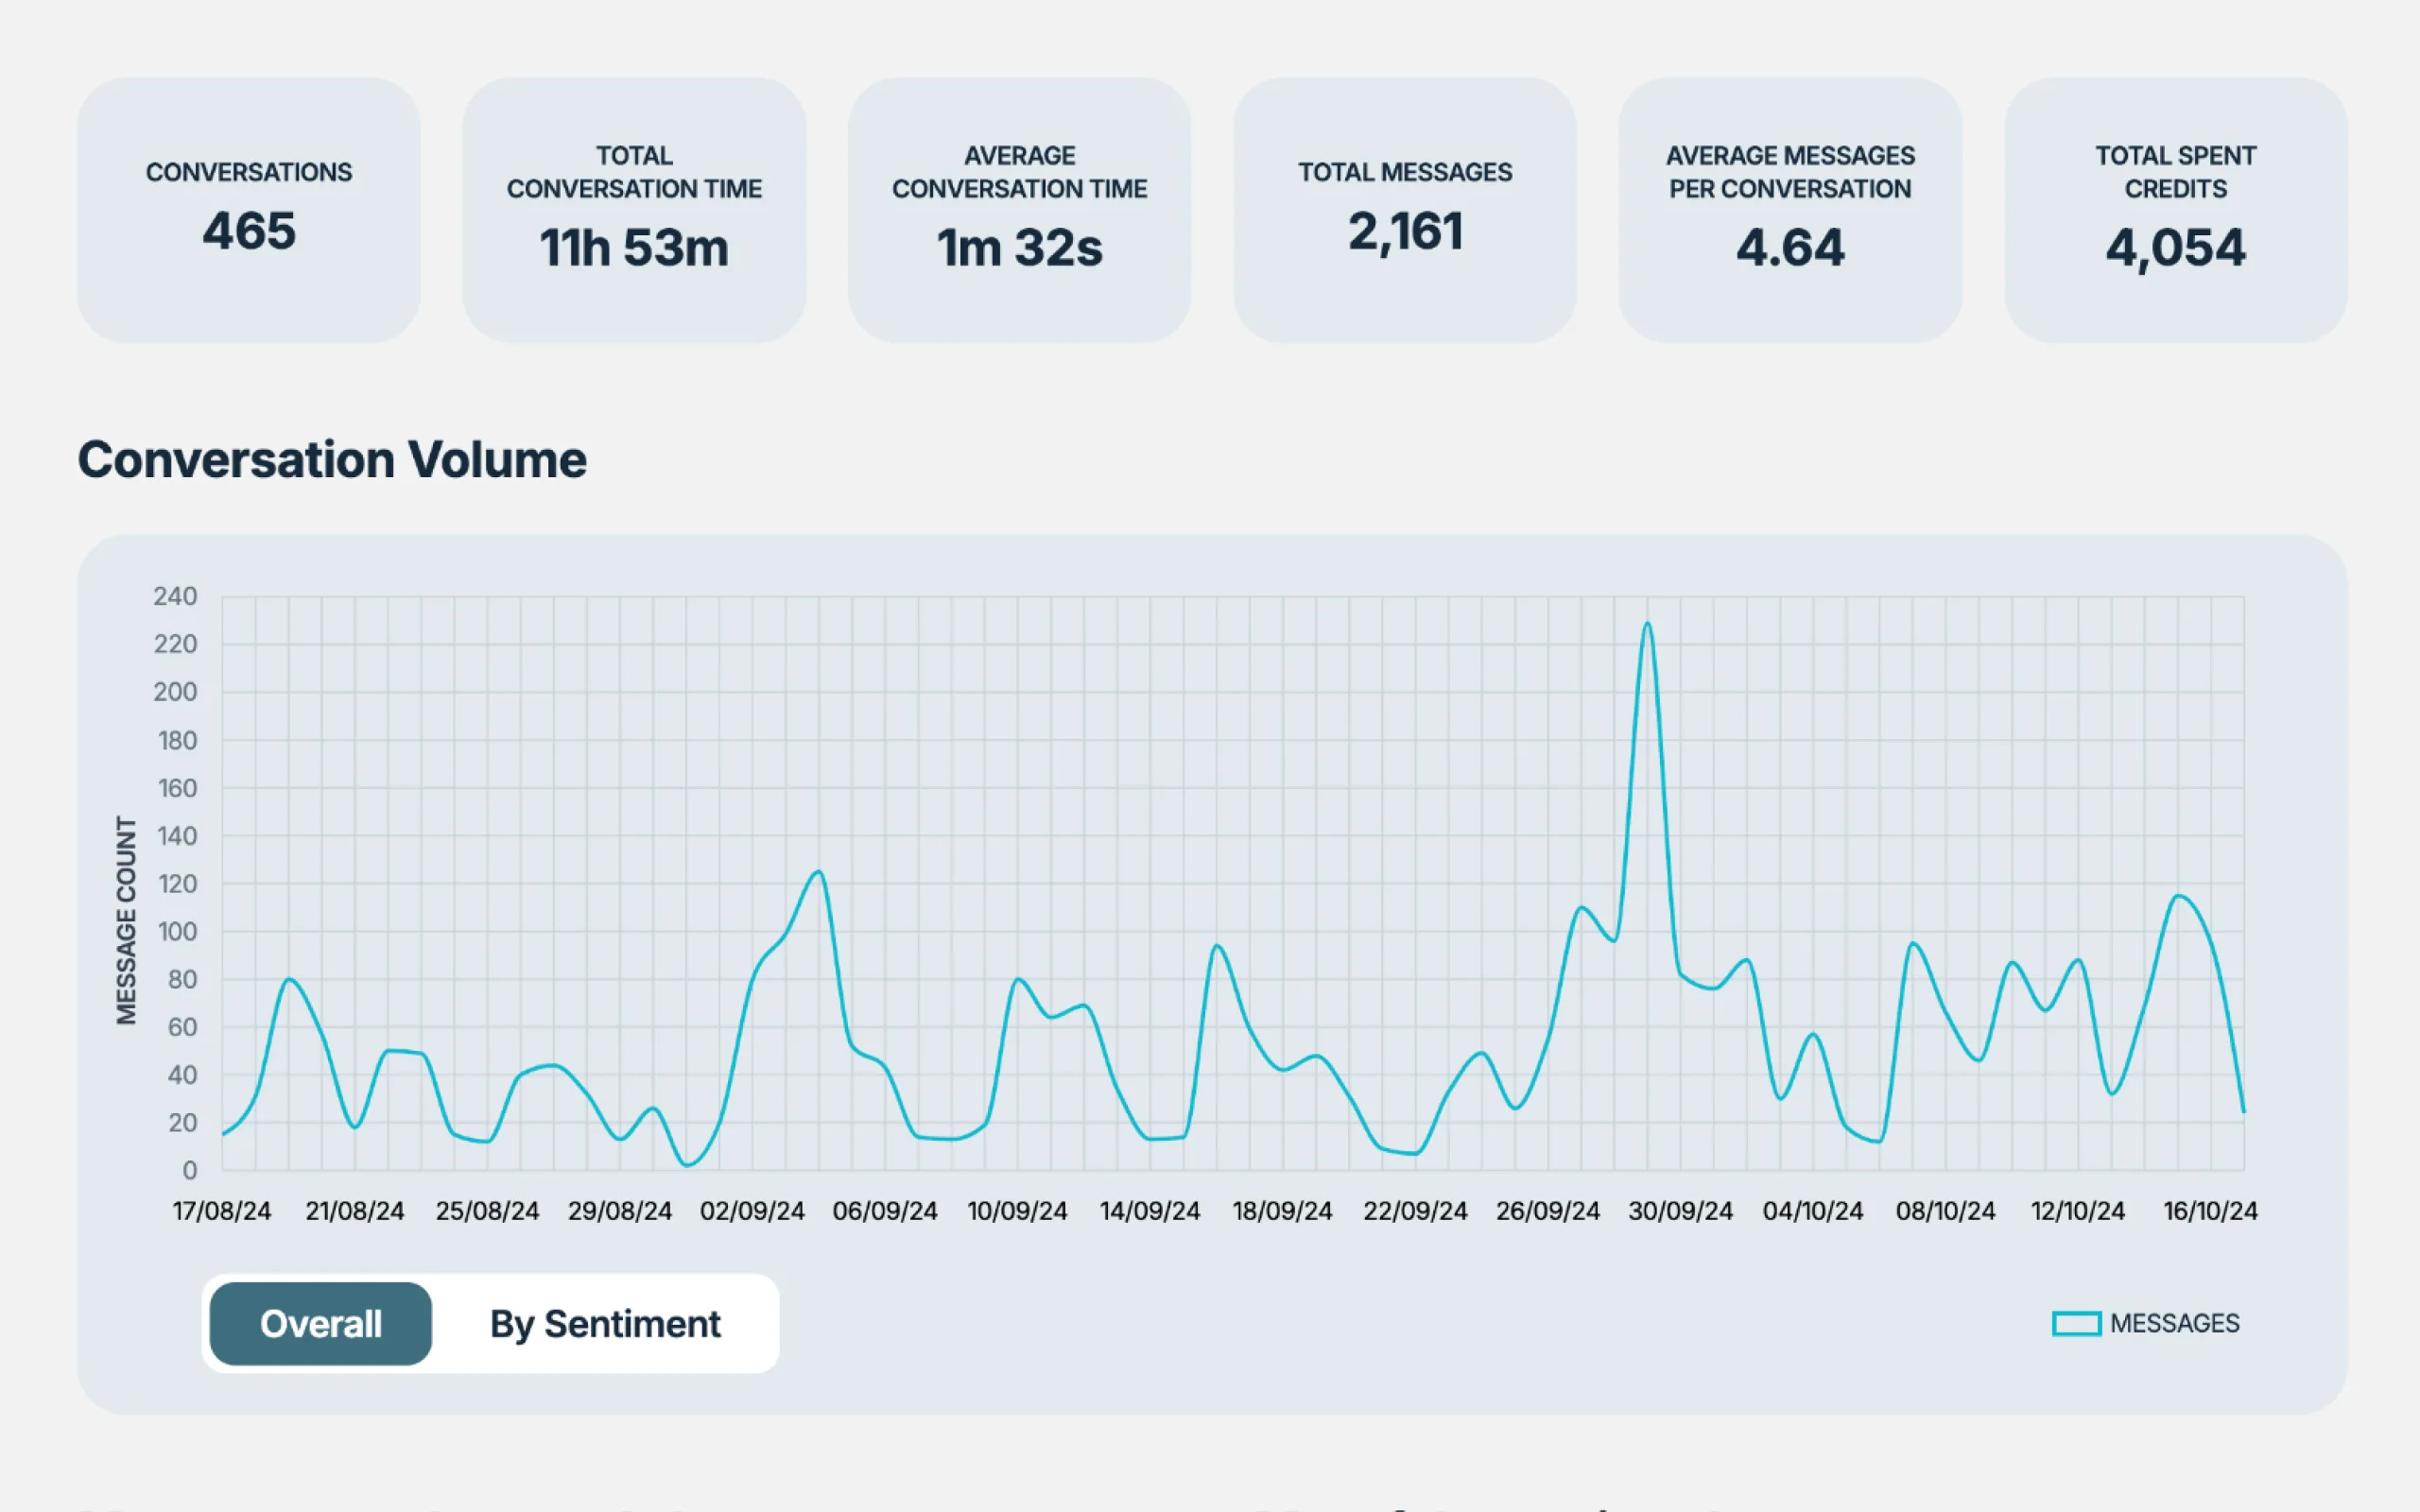
Task: Click the MESSAGES legend swatch
Action: pos(2079,1322)
